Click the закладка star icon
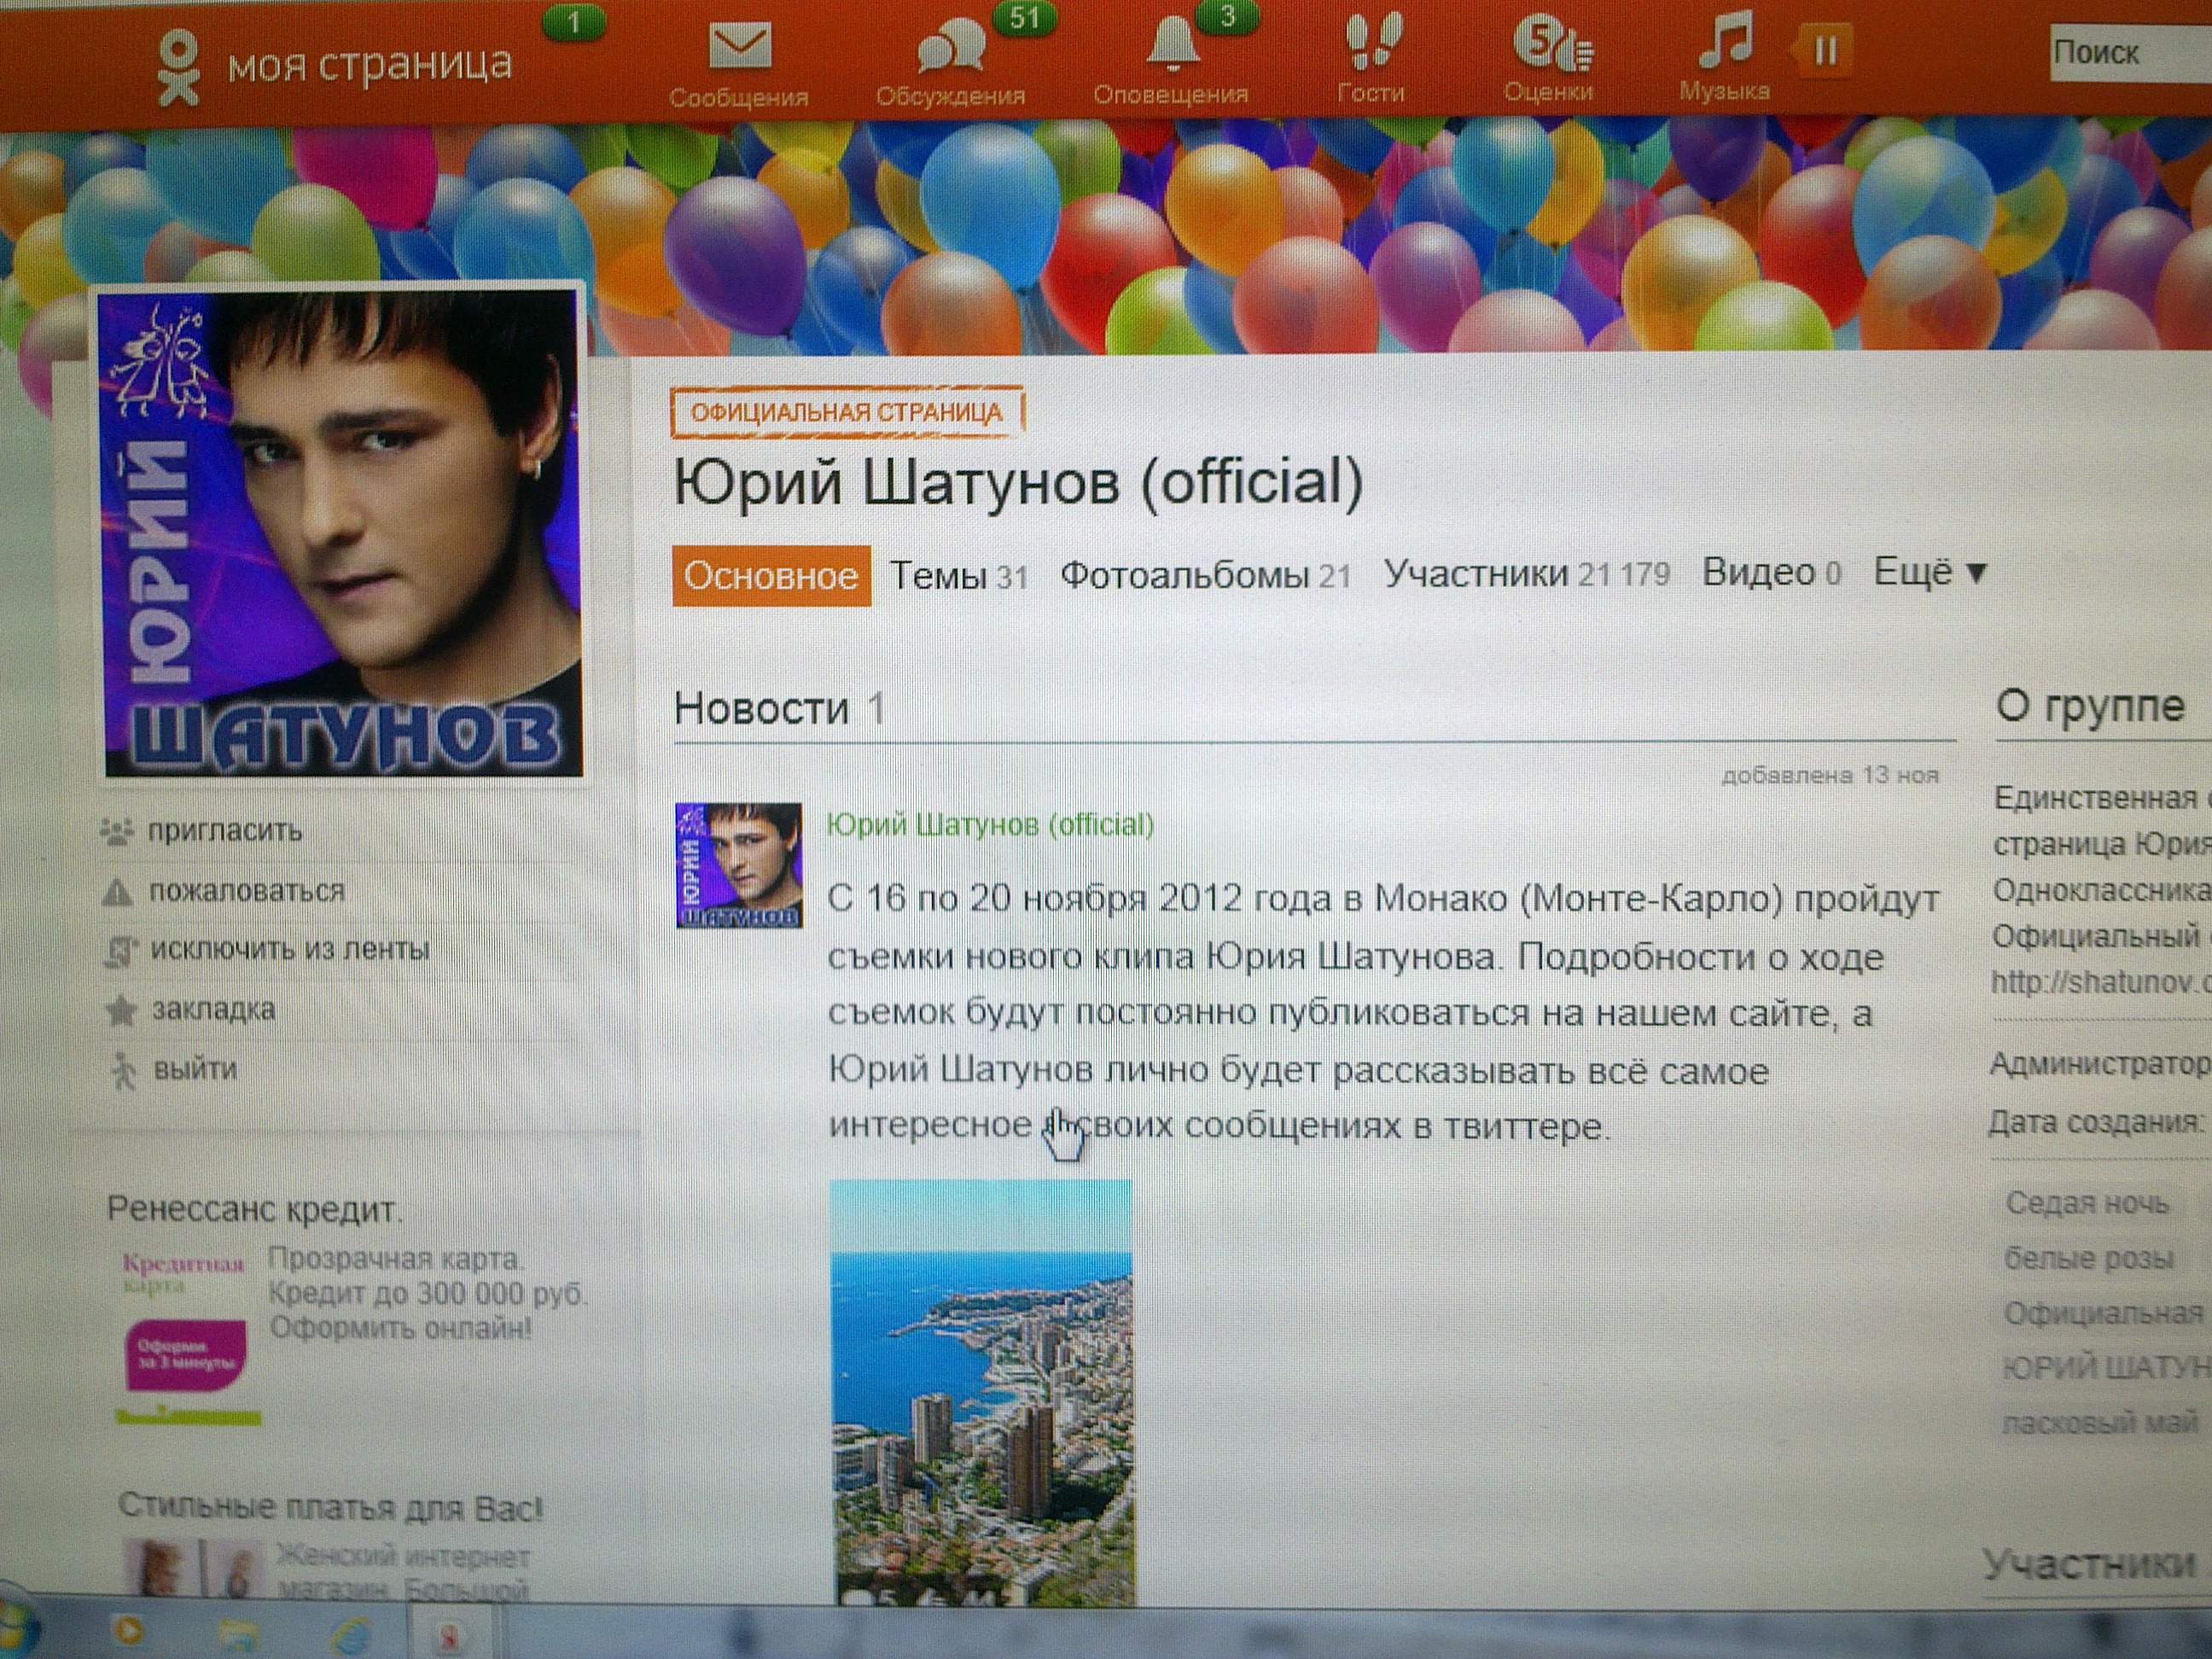The height and width of the screenshot is (1659, 2212). [121, 1010]
